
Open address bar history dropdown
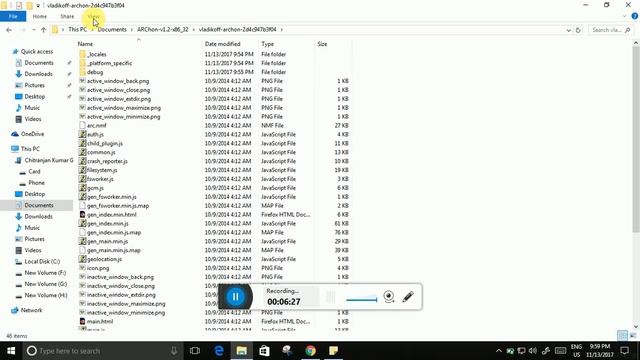tap(569, 30)
